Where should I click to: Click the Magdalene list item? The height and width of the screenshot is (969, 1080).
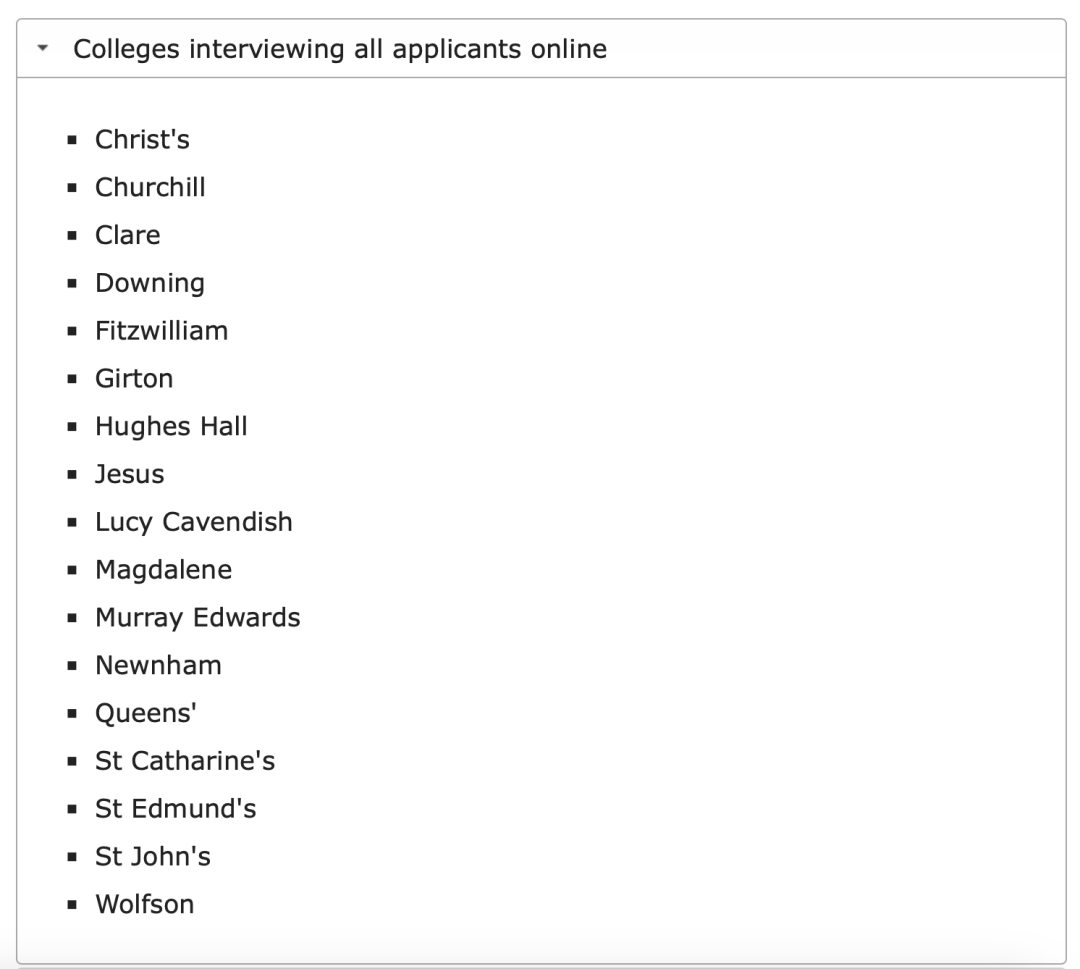tap(163, 570)
